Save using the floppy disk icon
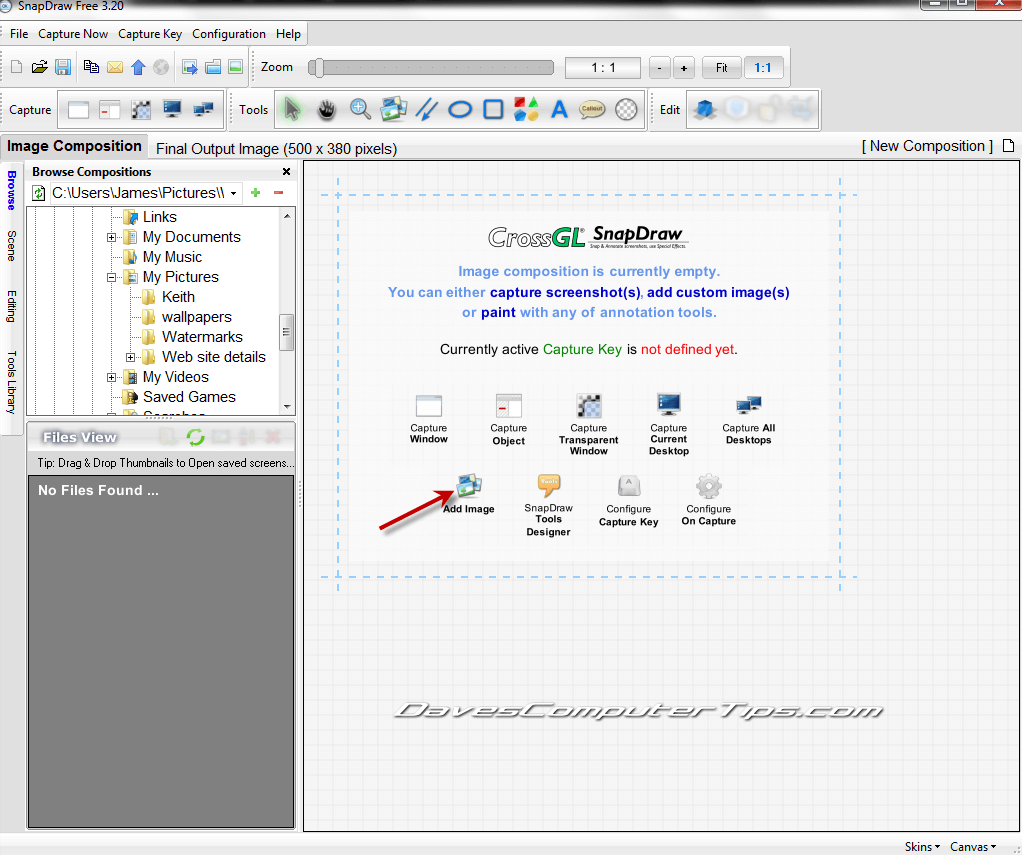Image resolution: width=1022 pixels, height=855 pixels. pyautogui.click(x=63, y=67)
